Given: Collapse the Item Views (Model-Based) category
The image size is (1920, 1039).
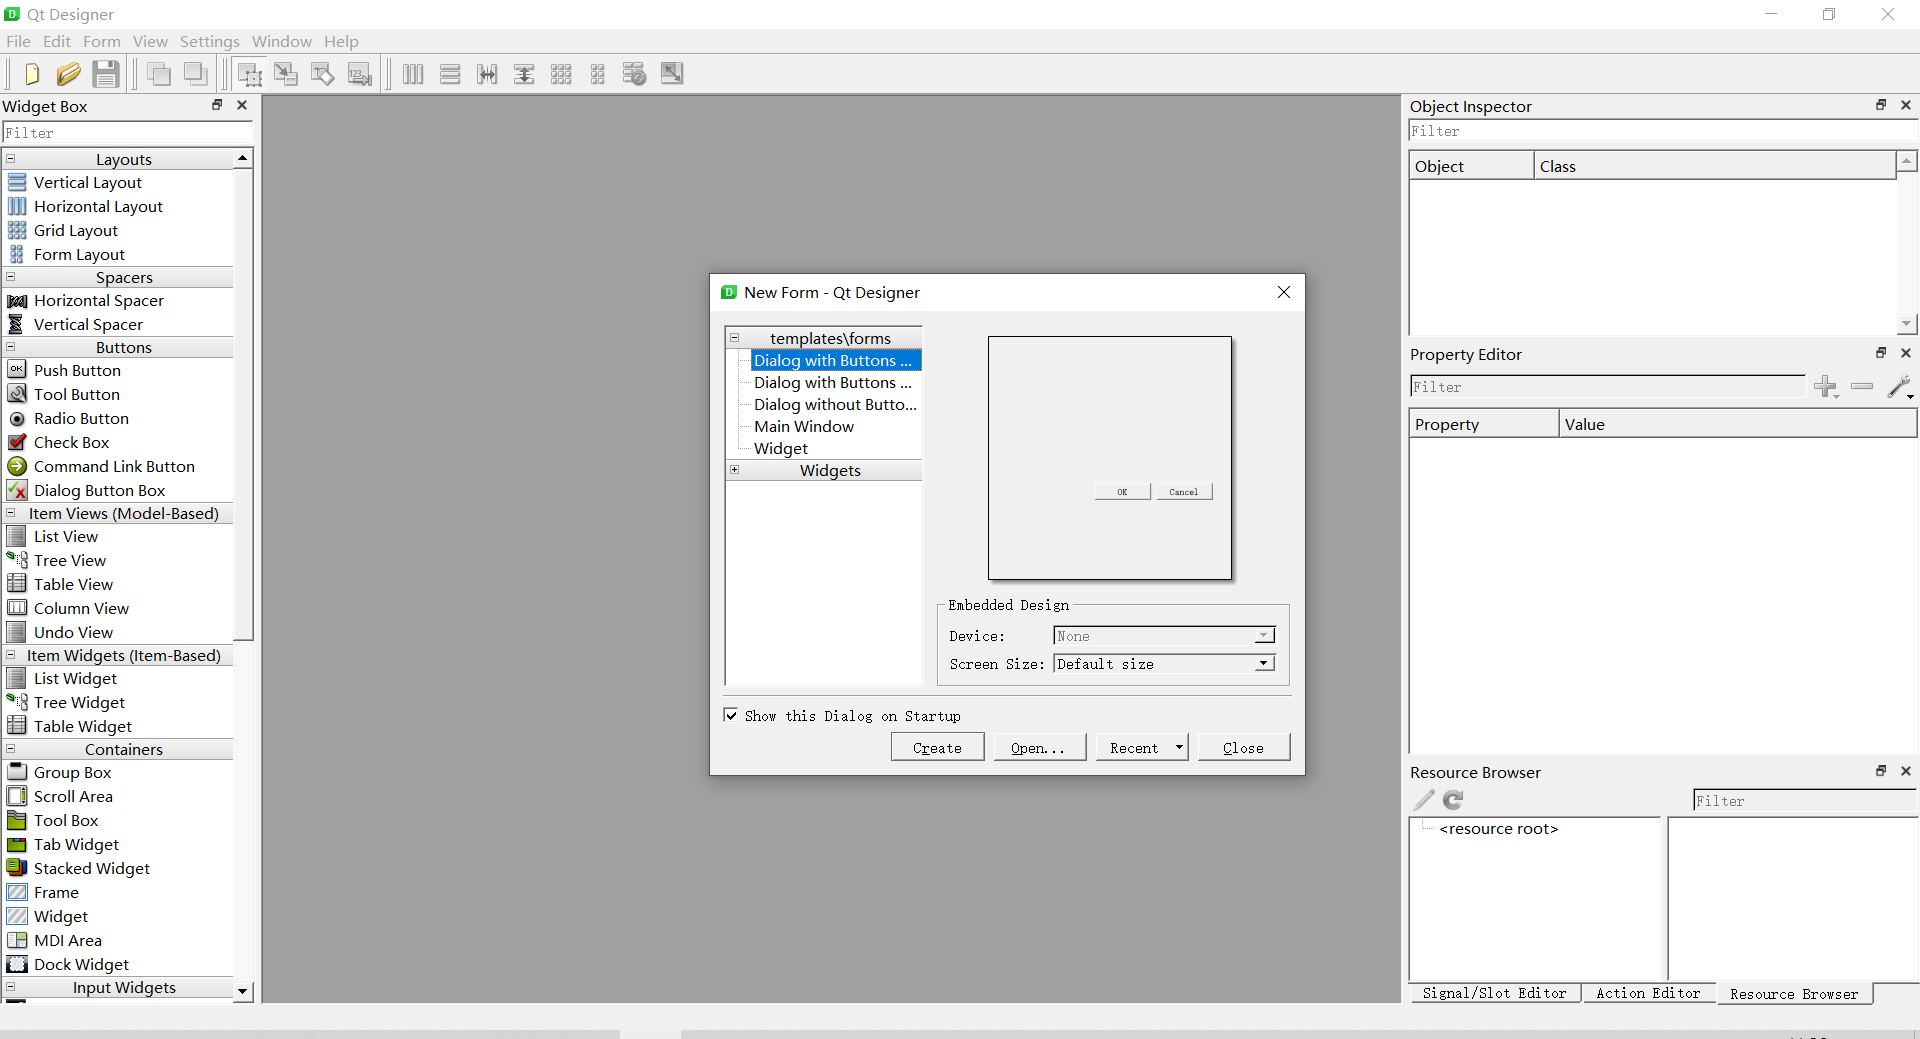Looking at the screenshot, I should pos(10,513).
